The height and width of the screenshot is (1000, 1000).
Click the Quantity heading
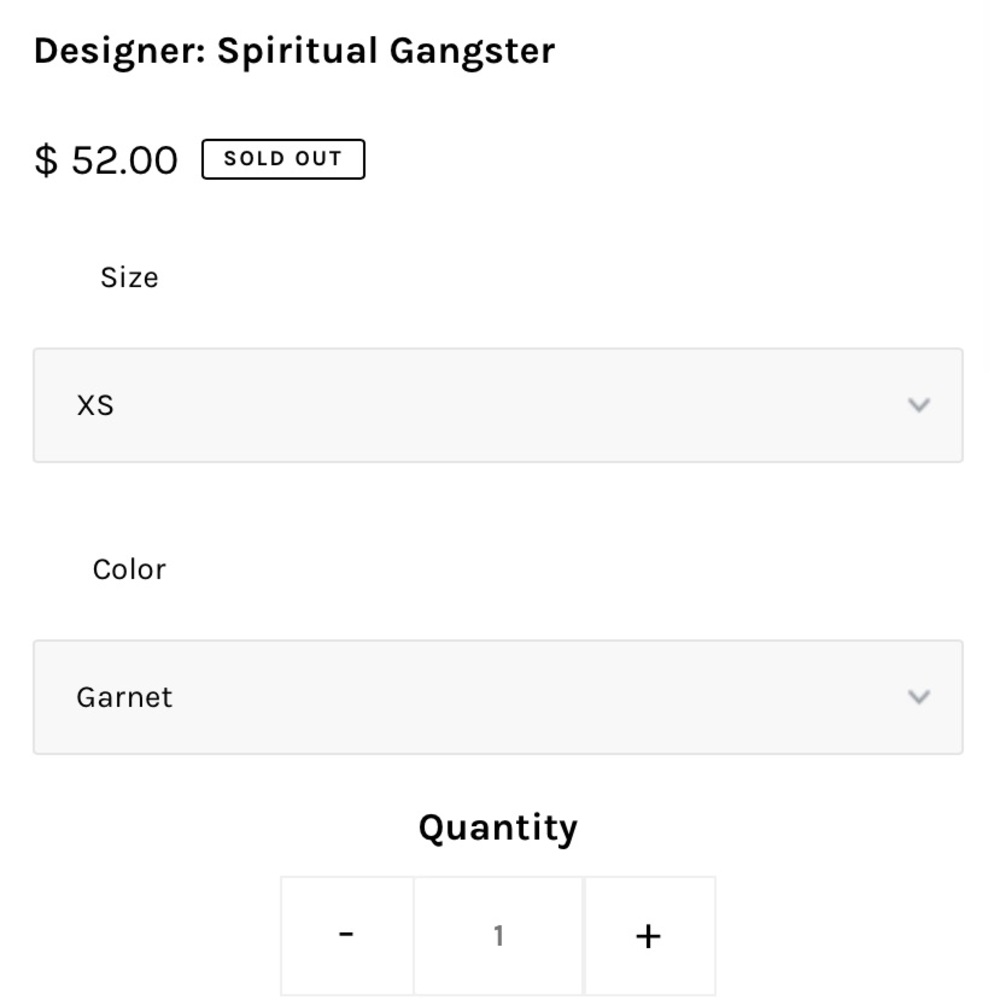(x=498, y=826)
